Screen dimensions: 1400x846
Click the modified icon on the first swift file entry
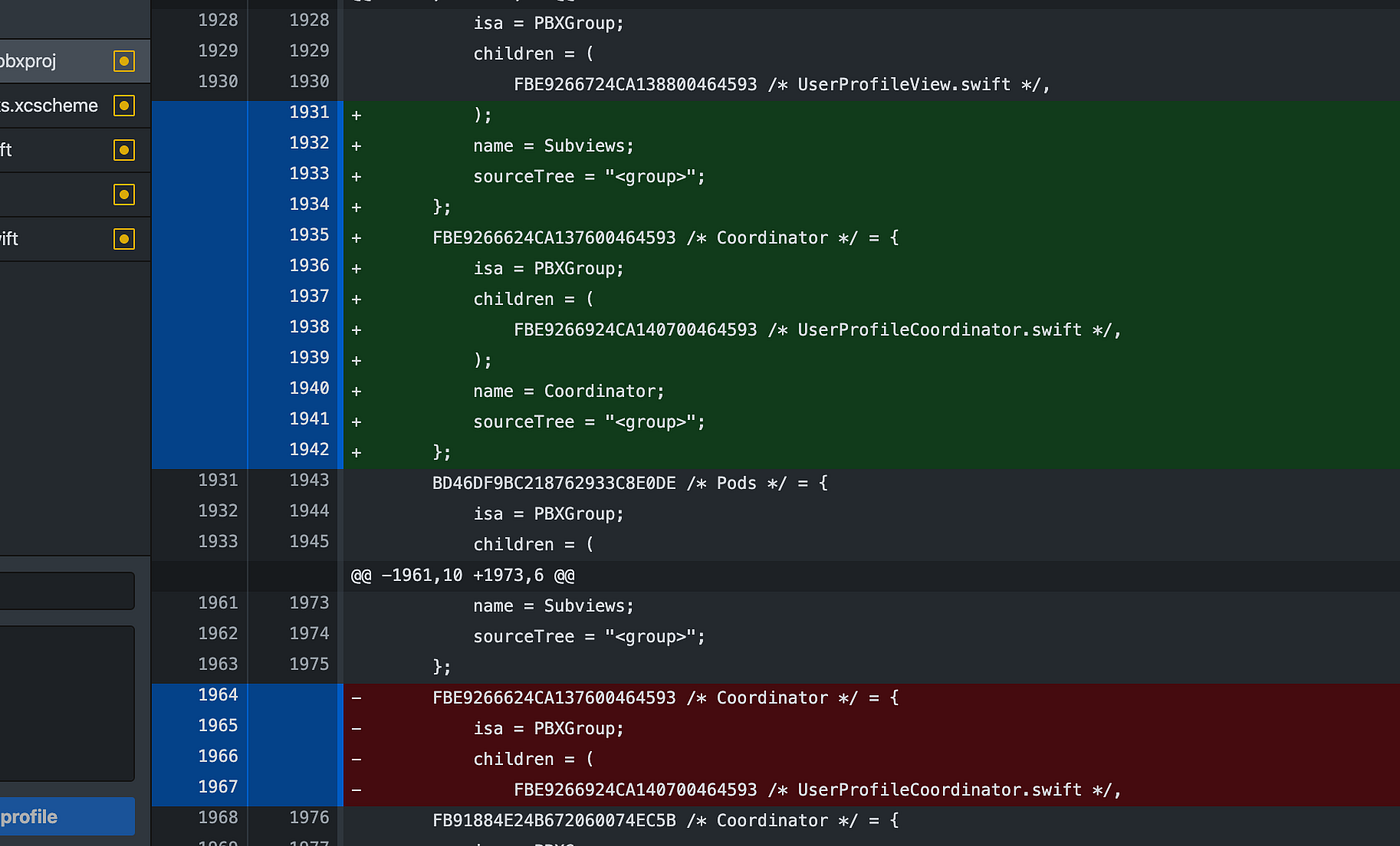pyautogui.click(x=123, y=149)
